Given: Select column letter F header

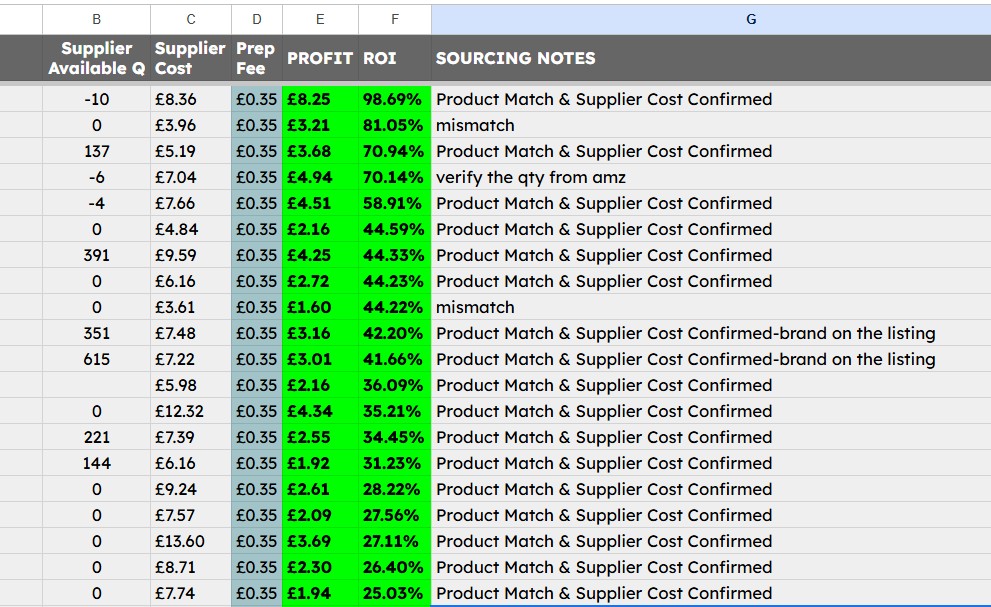Looking at the screenshot, I should (x=394, y=18).
